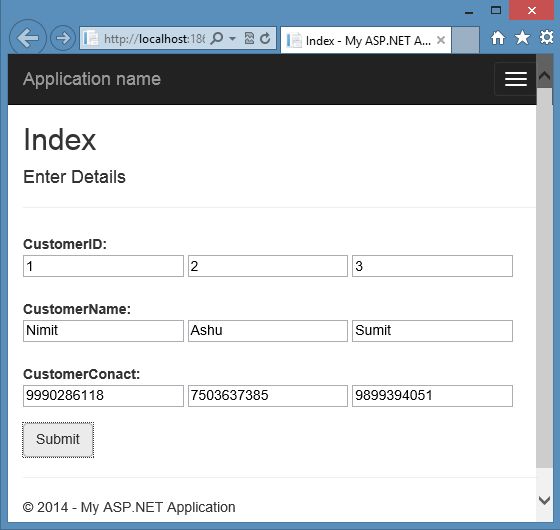Click the CustomerConact: label
The image size is (560, 530).
point(81,374)
